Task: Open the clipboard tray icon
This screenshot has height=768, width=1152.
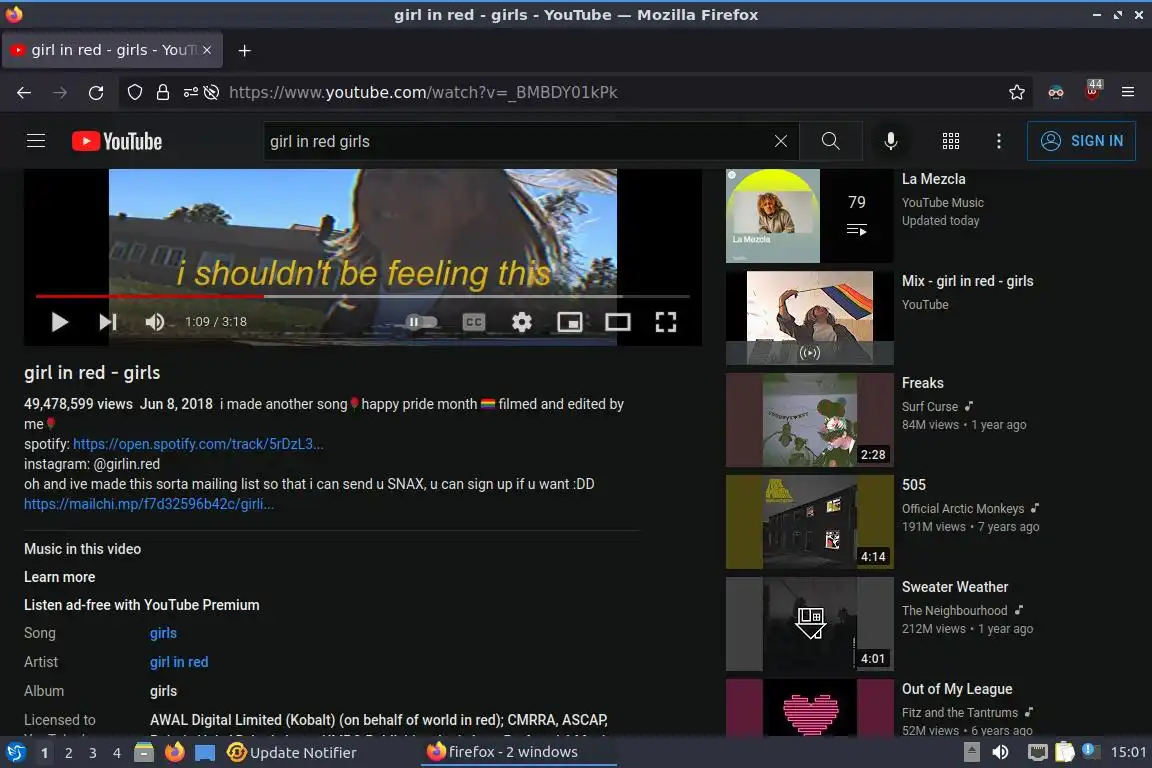Action: click(x=1065, y=753)
